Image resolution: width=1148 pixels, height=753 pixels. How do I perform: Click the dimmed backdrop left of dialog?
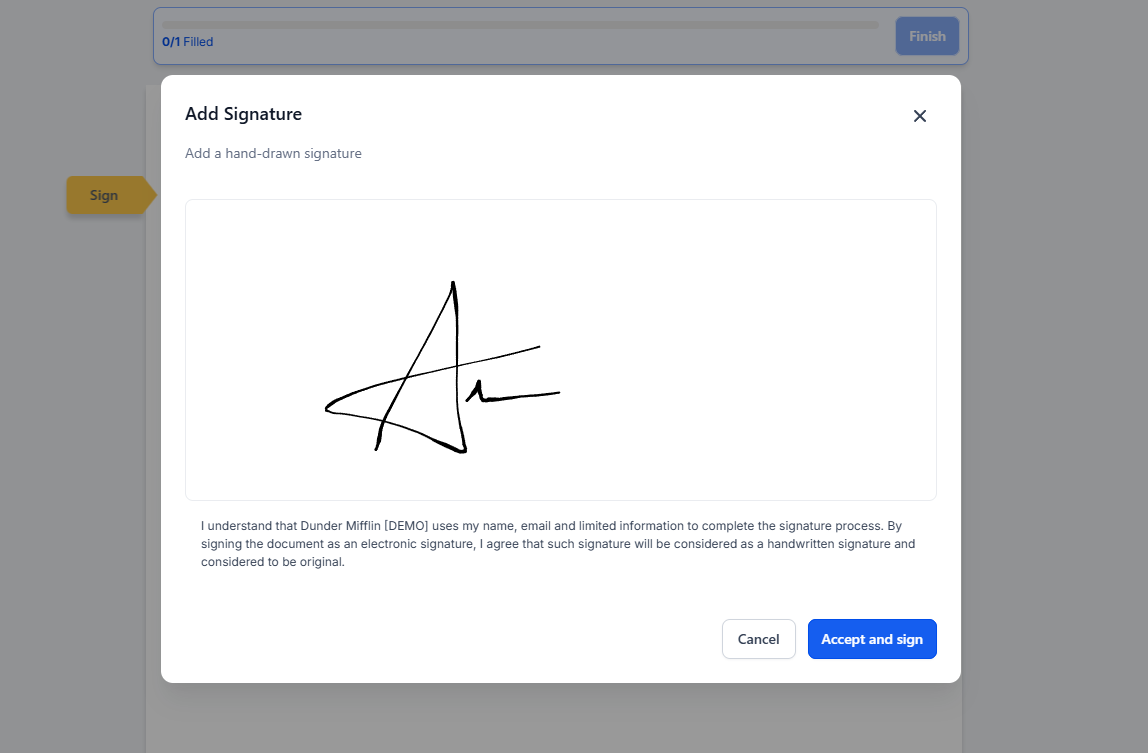click(x=73, y=439)
